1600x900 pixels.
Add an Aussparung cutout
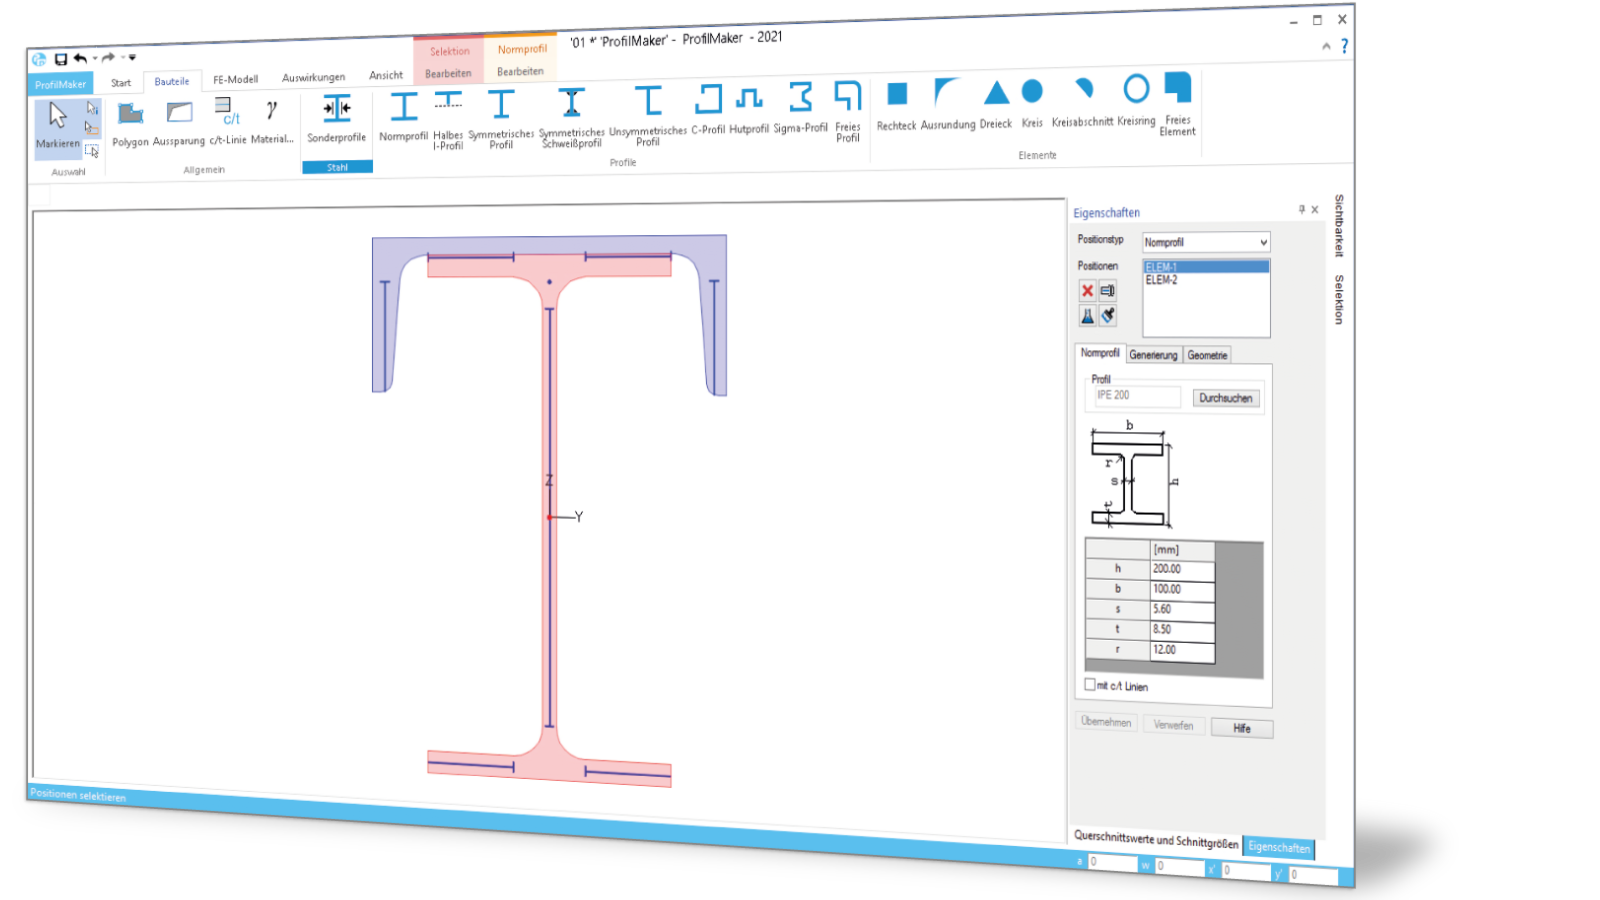tap(179, 124)
